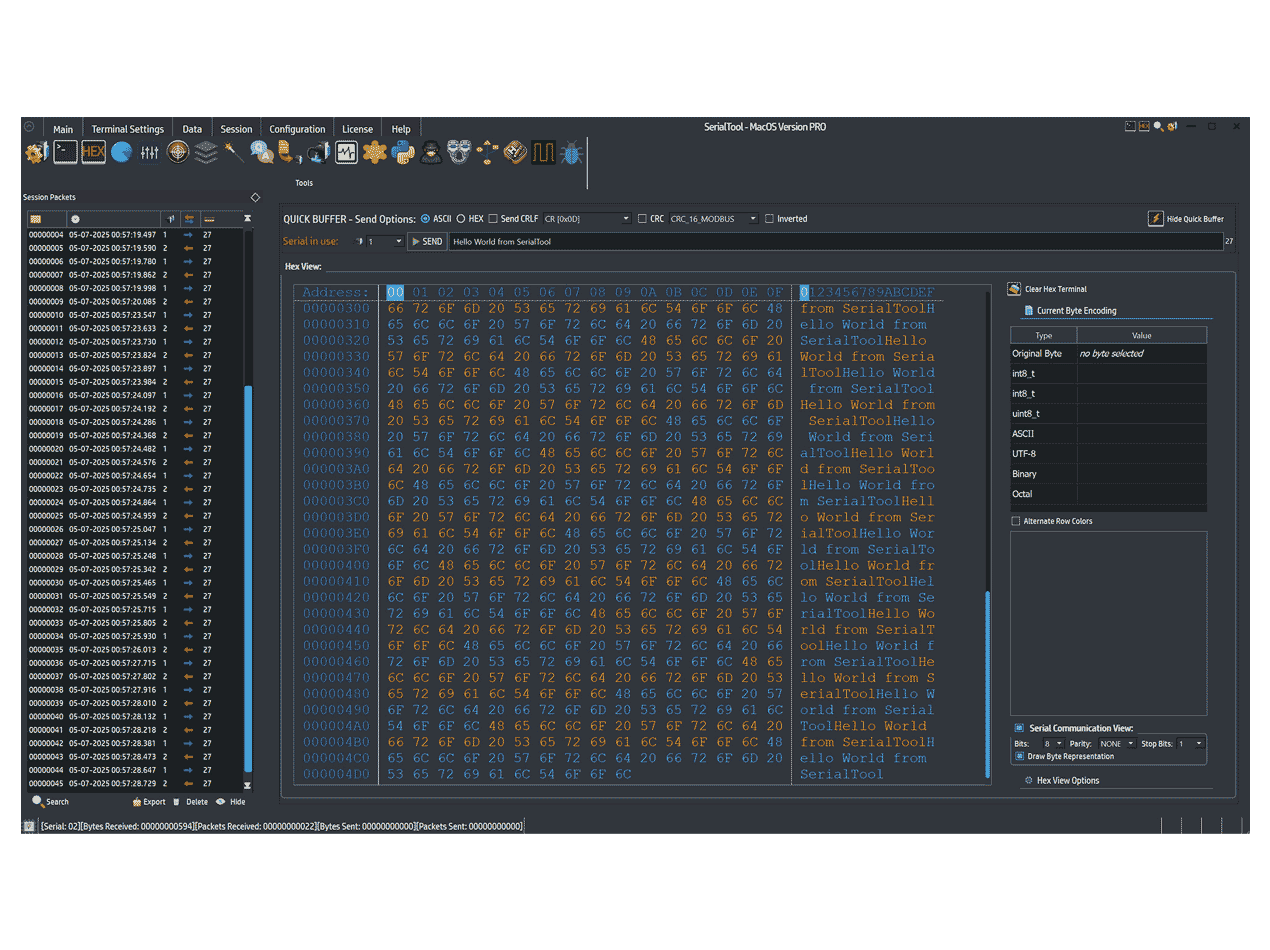
Task: Click the Delete button
Action: [x=191, y=801]
